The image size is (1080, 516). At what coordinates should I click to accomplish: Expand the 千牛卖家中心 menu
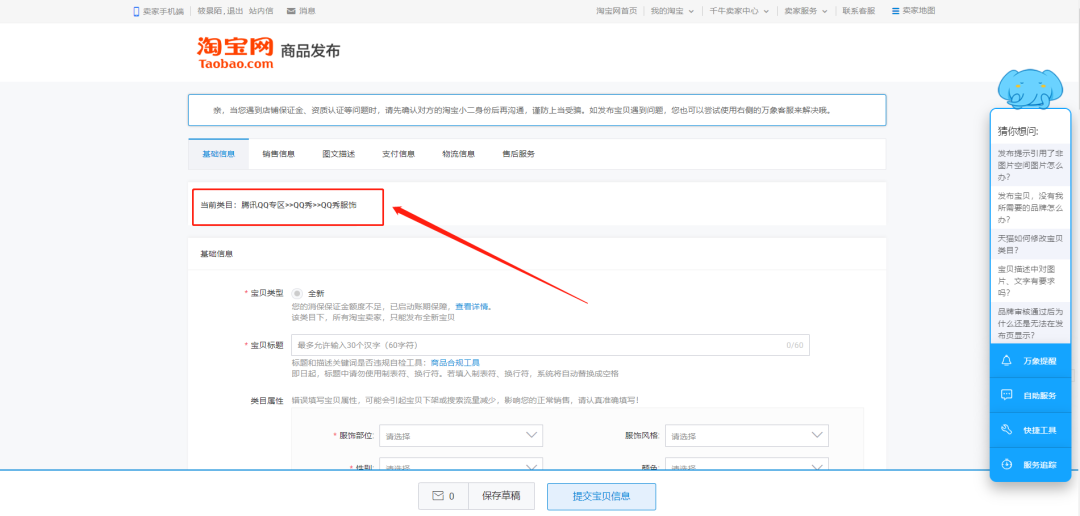(739, 11)
